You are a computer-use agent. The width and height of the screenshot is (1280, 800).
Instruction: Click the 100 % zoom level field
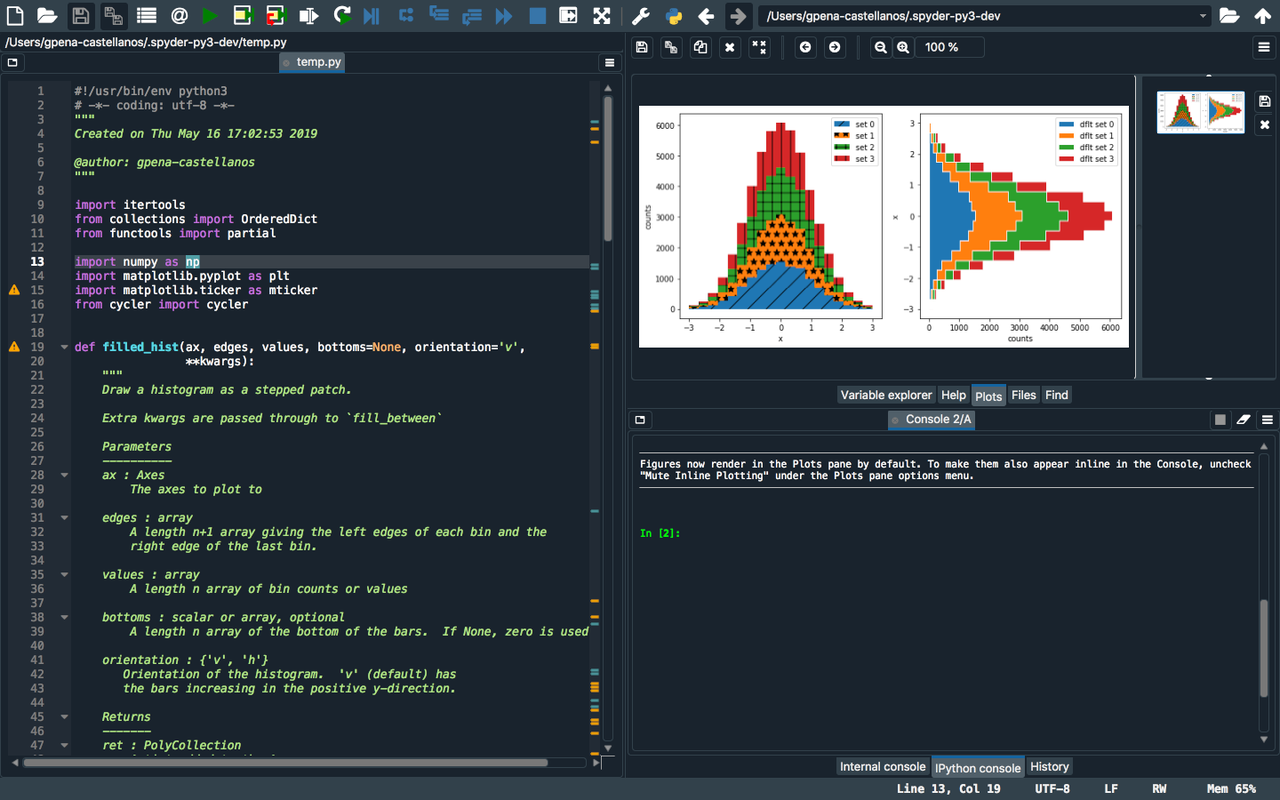coord(948,47)
